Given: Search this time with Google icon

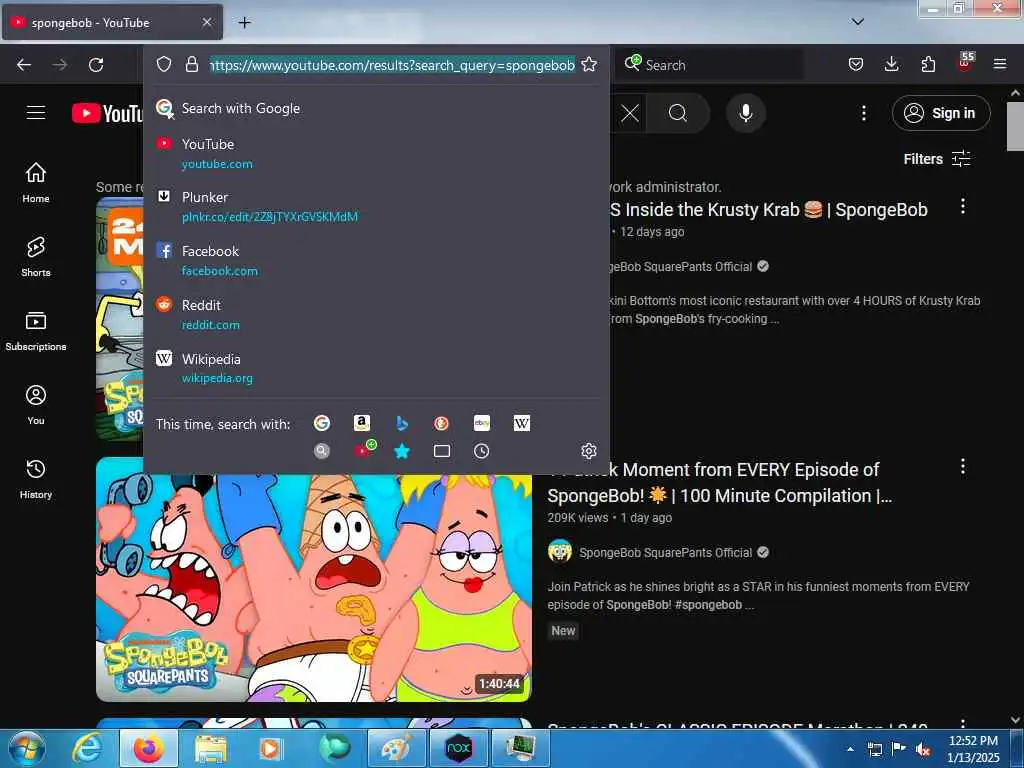Looking at the screenshot, I should point(322,423).
